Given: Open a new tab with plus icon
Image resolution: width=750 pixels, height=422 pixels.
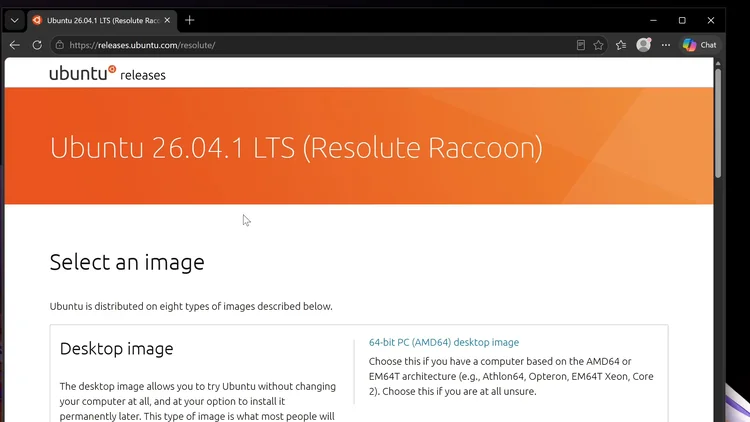Looking at the screenshot, I should [x=189, y=20].
